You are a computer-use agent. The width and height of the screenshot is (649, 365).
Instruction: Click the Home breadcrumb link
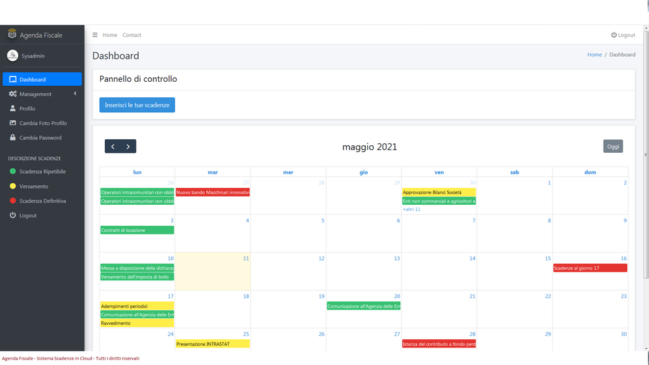pos(594,55)
